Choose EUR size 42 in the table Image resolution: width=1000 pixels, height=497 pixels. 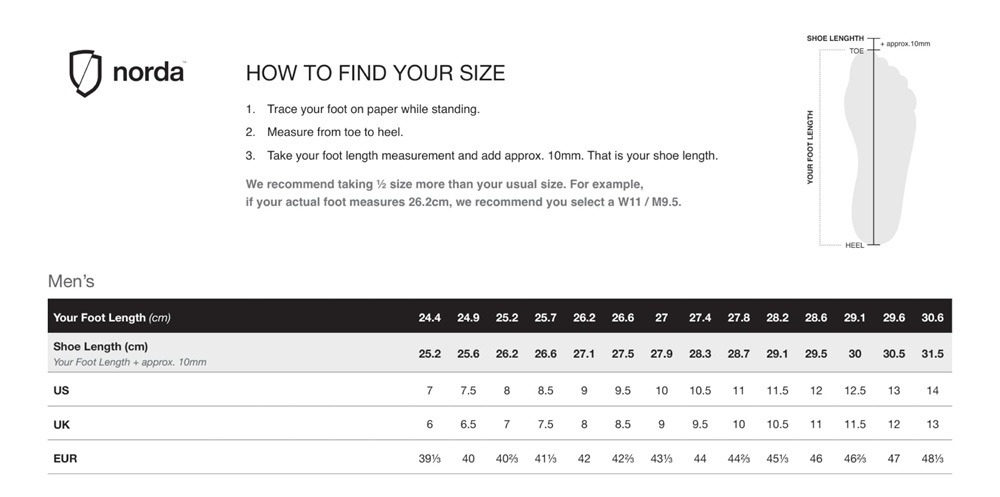(584, 458)
